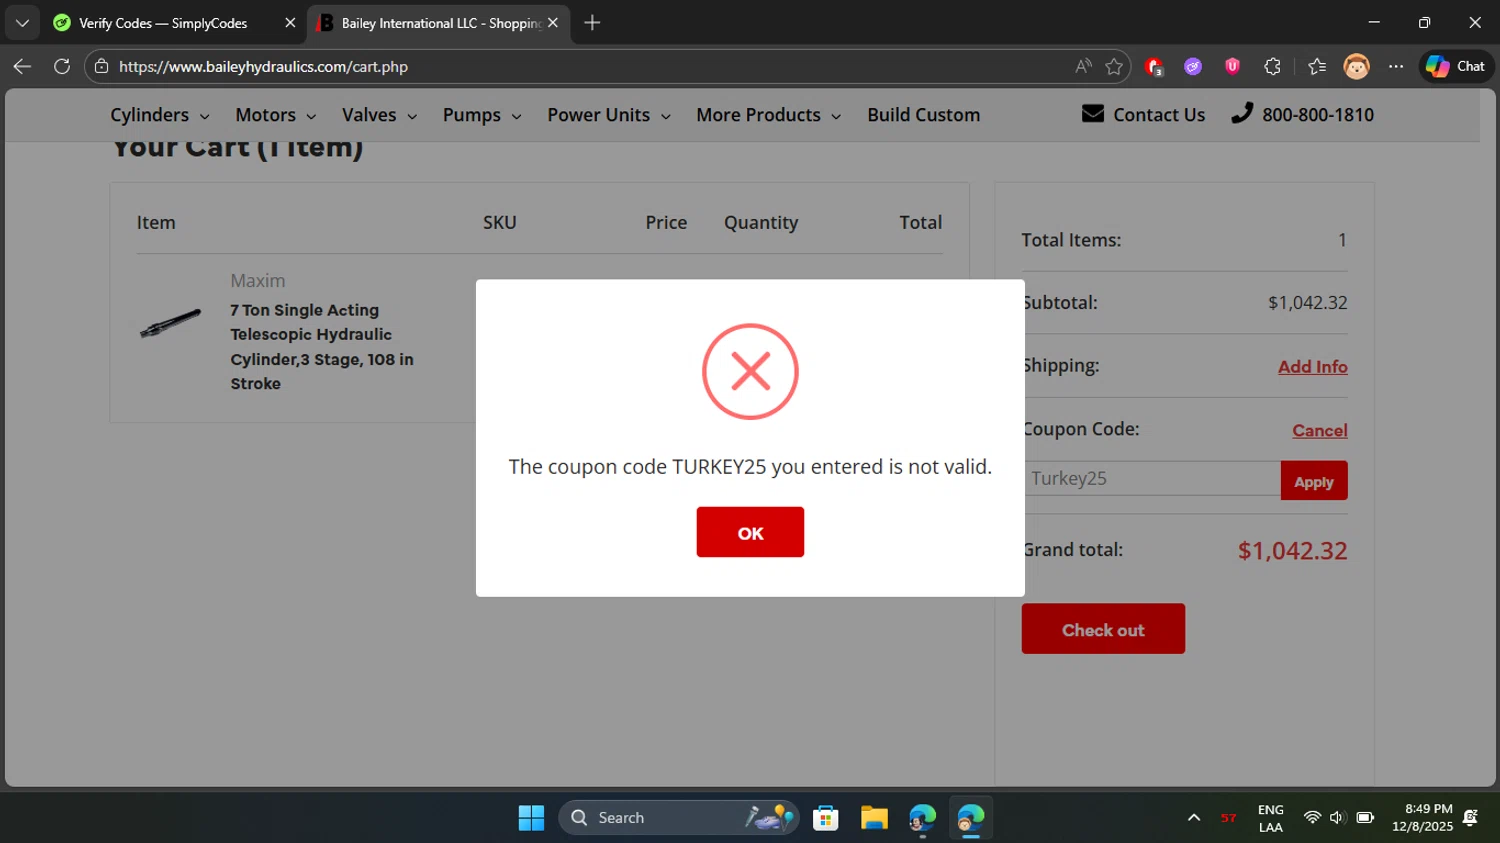The height and width of the screenshot is (843, 1500).
Task: Click the phone number 800-800-1810
Action: tap(1303, 115)
